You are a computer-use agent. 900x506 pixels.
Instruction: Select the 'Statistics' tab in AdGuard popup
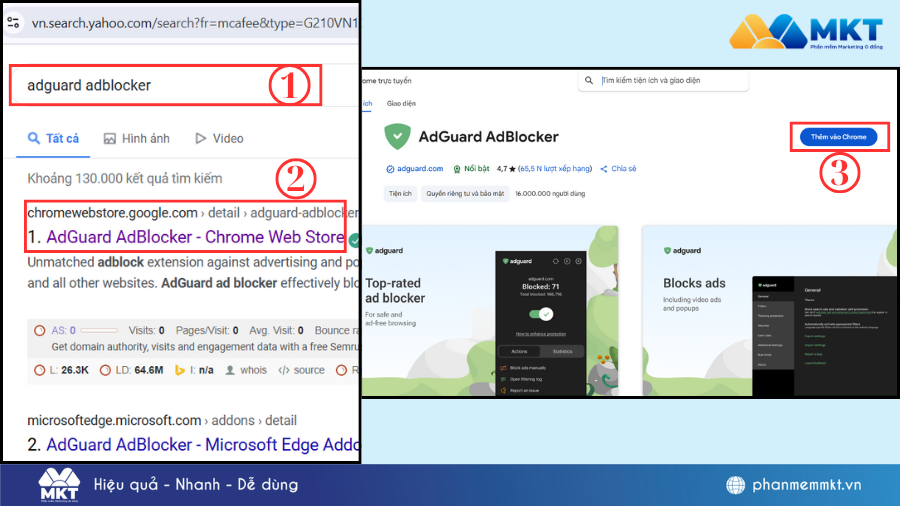pyautogui.click(x=562, y=351)
